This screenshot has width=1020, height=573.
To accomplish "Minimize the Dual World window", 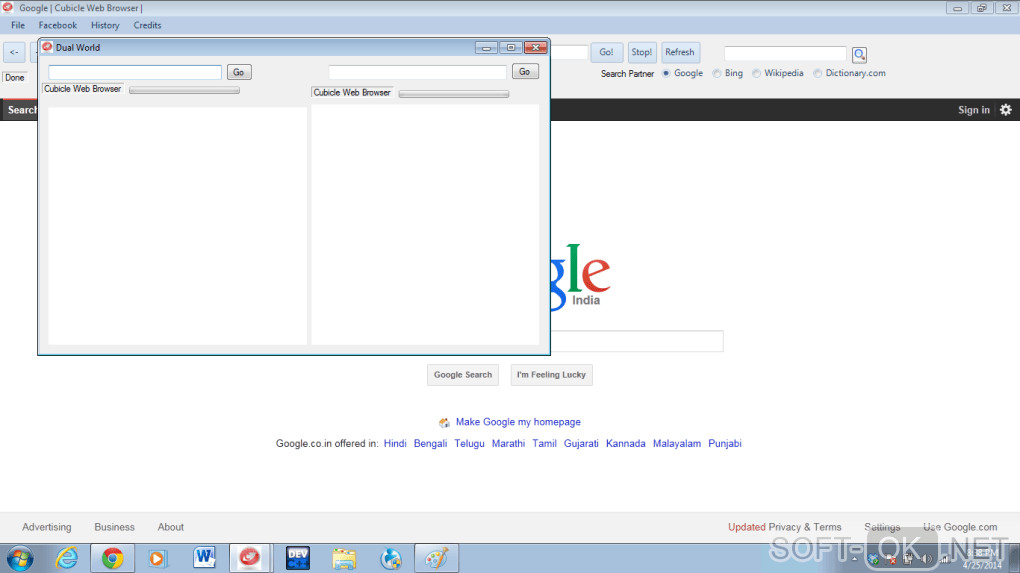I will [x=486, y=47].
